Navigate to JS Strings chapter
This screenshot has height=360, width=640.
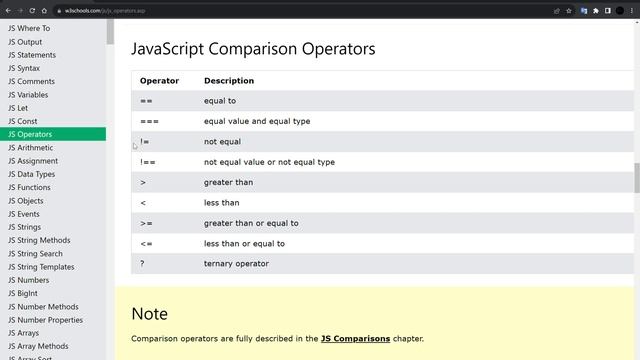pos(24,227)
